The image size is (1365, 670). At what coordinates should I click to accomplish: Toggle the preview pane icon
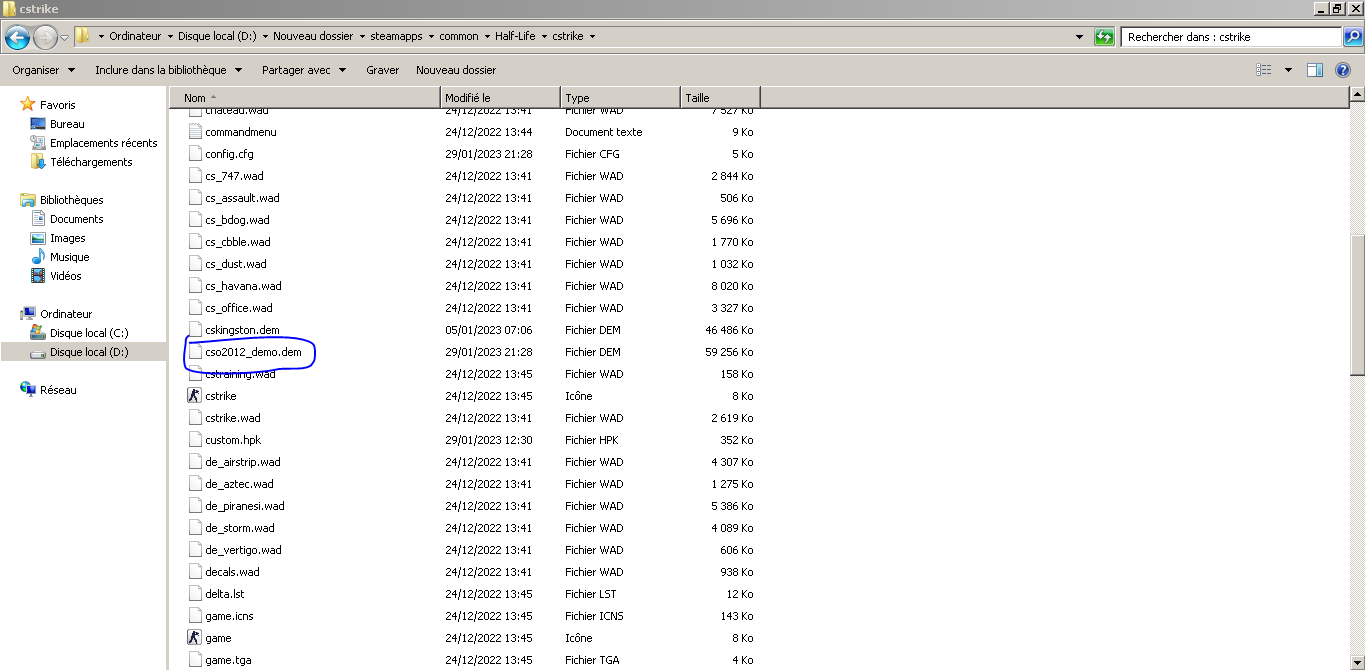point(1315,70)
